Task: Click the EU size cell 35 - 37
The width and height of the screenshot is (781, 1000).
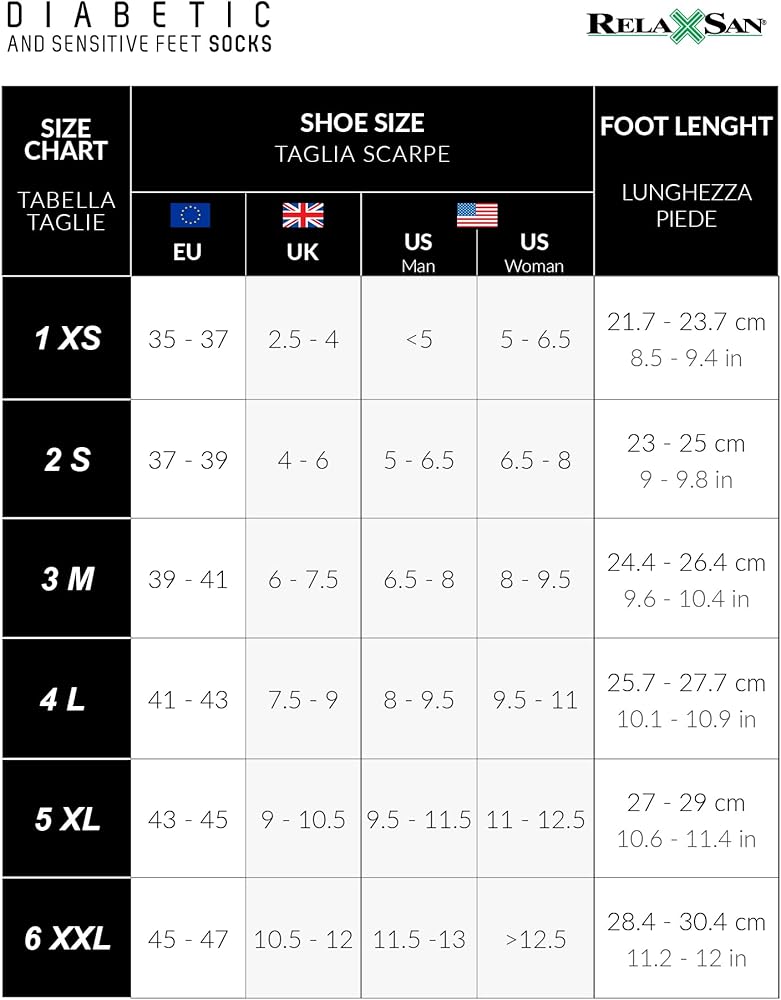Action: tap(188, 339)
